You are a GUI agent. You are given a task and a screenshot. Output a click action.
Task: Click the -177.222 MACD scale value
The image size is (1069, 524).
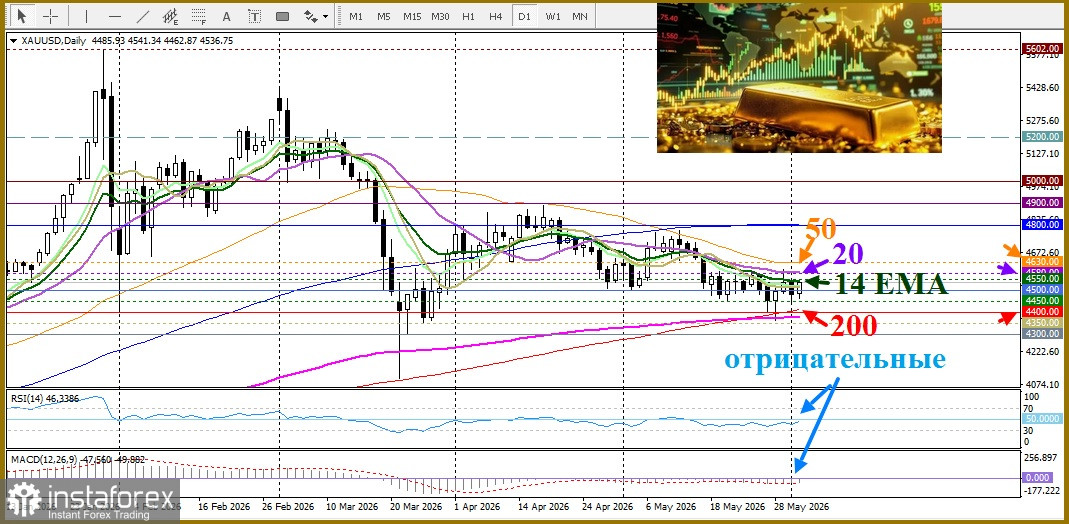[x=1043, y=491]
